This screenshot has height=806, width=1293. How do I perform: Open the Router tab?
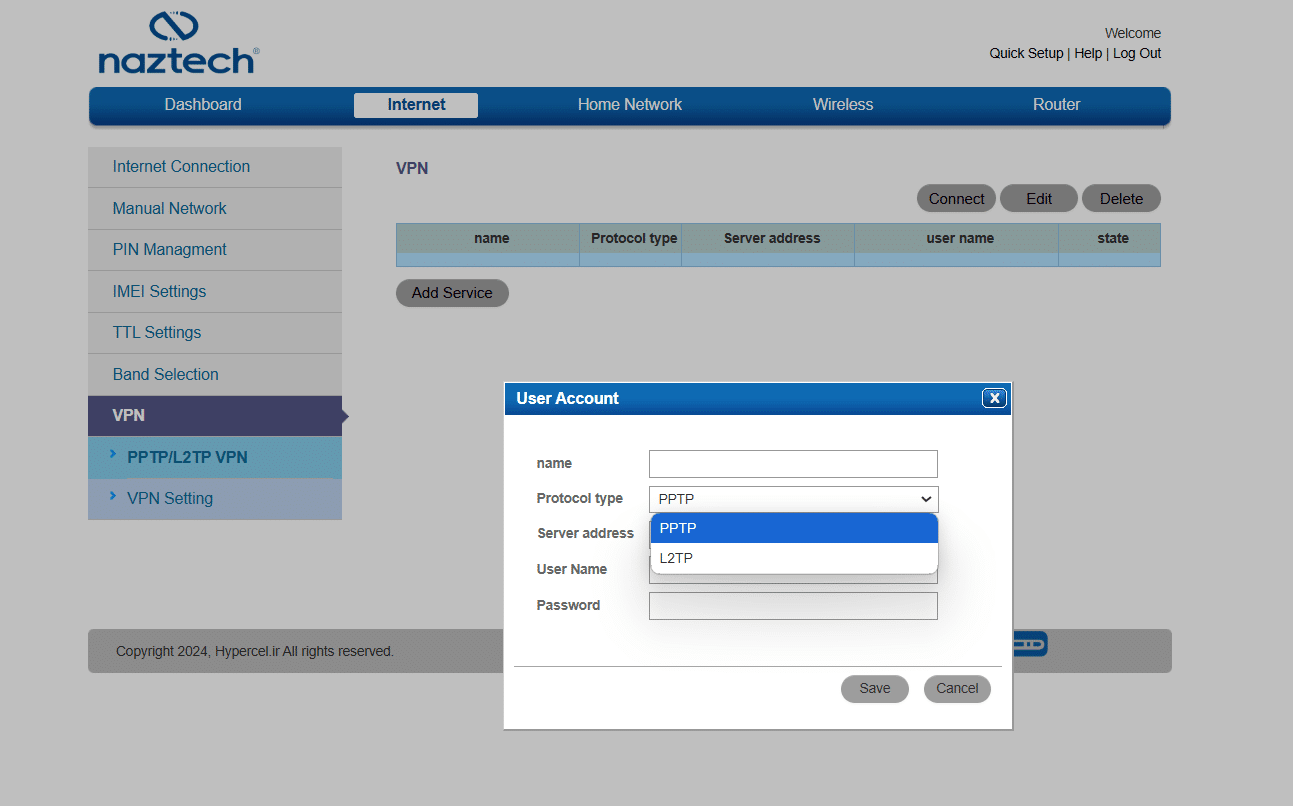[1056, 105]
